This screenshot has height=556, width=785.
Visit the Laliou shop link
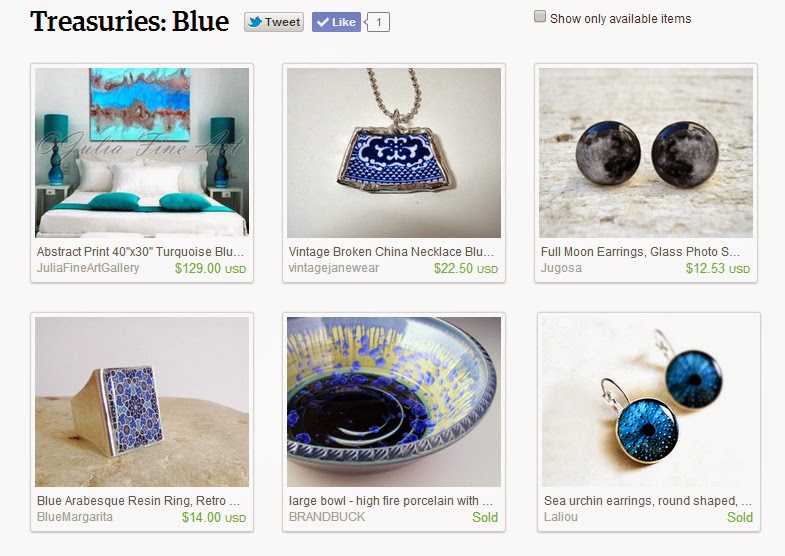point(561,517)
